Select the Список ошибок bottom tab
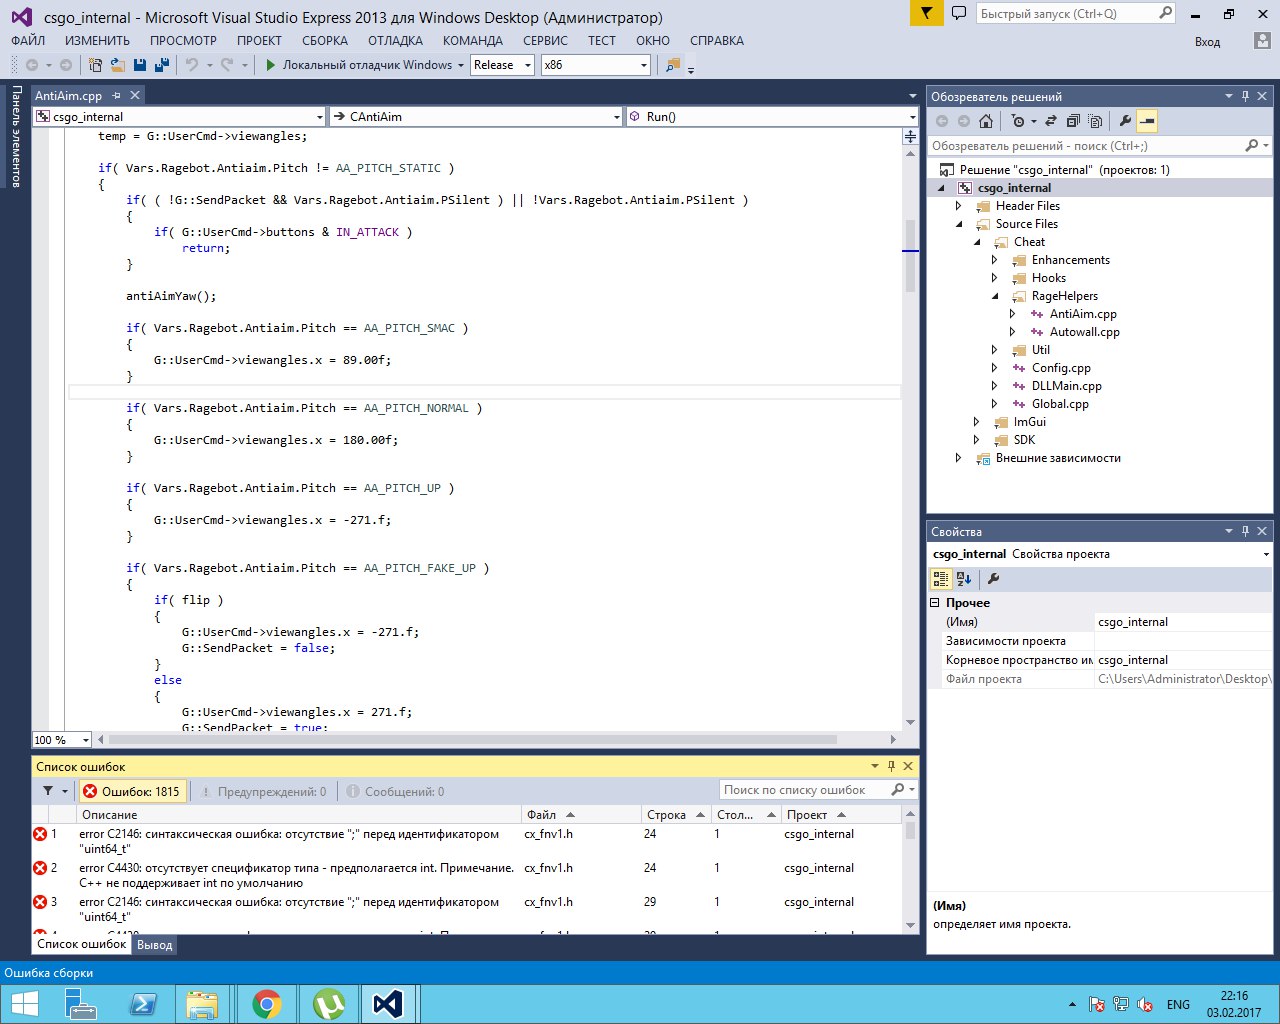Screen dimensions: 1280x1024 pyautogui.click(x=82, y=944)
